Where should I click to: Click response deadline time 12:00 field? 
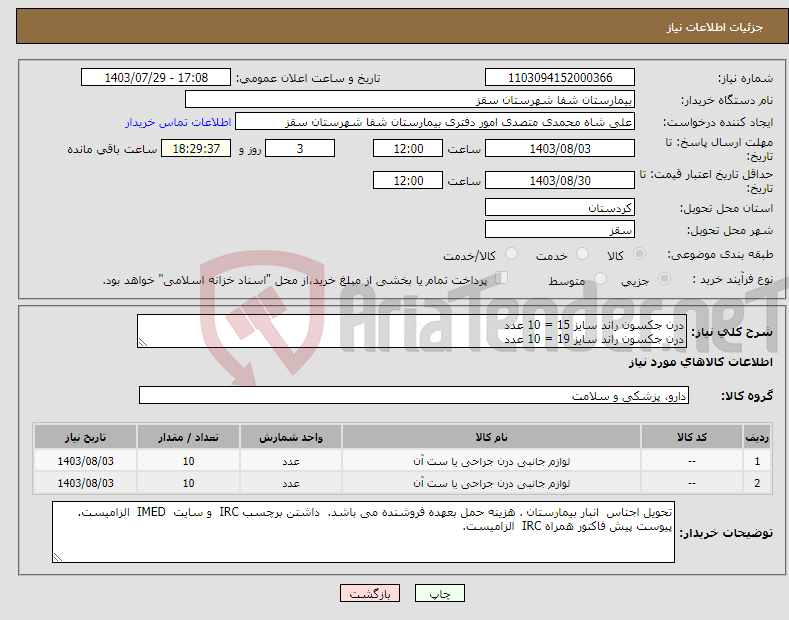408,148
